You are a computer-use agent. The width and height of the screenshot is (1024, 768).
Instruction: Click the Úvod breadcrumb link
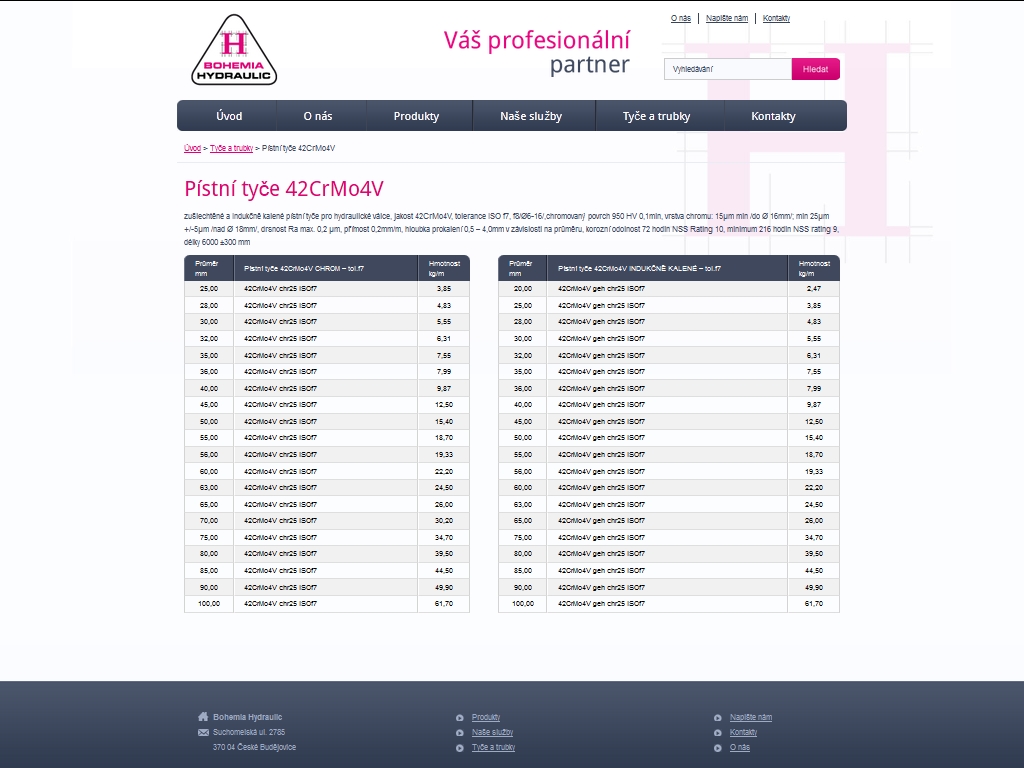[192, 148]
